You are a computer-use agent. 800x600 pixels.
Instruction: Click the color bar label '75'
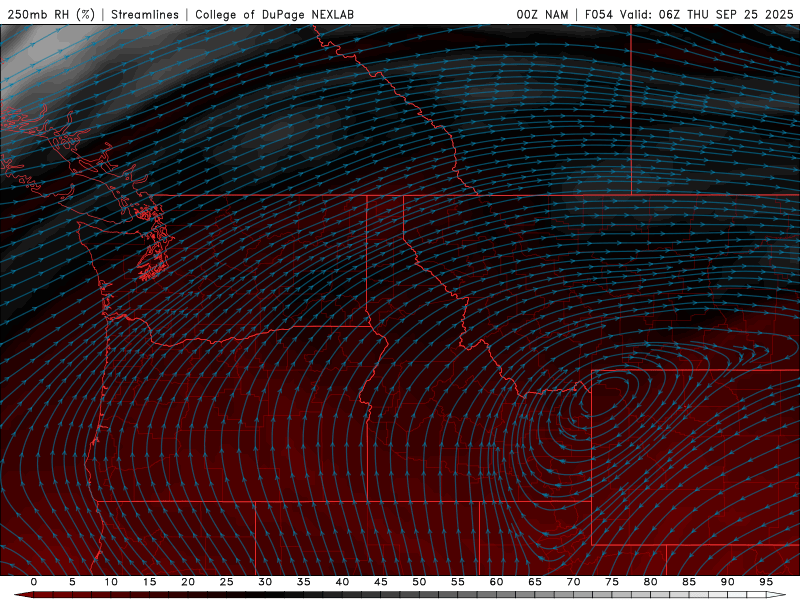pyautogui.click(x=612, y=582)
